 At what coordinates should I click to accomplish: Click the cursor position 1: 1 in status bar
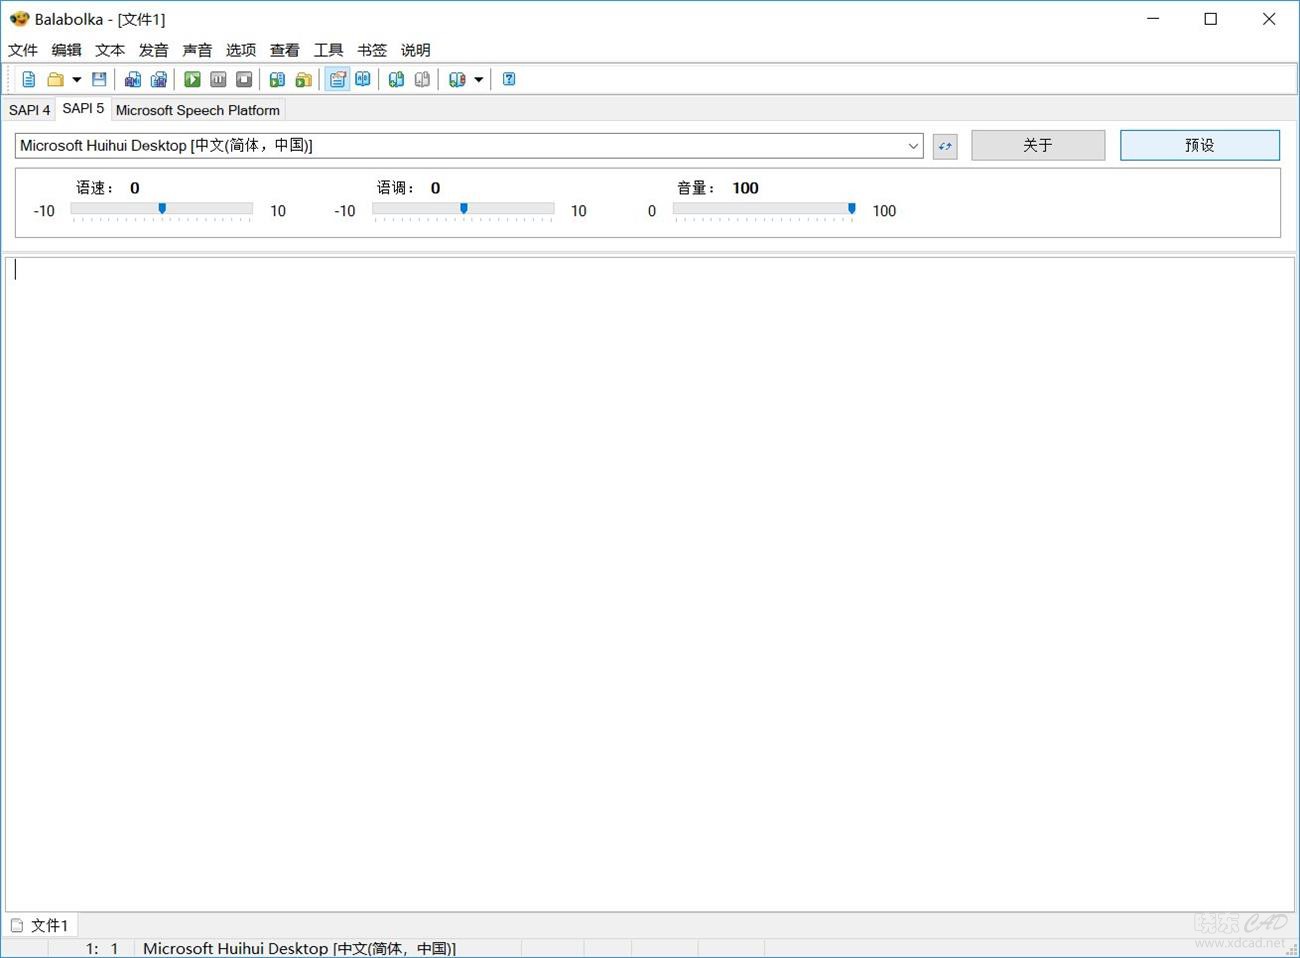102,948
